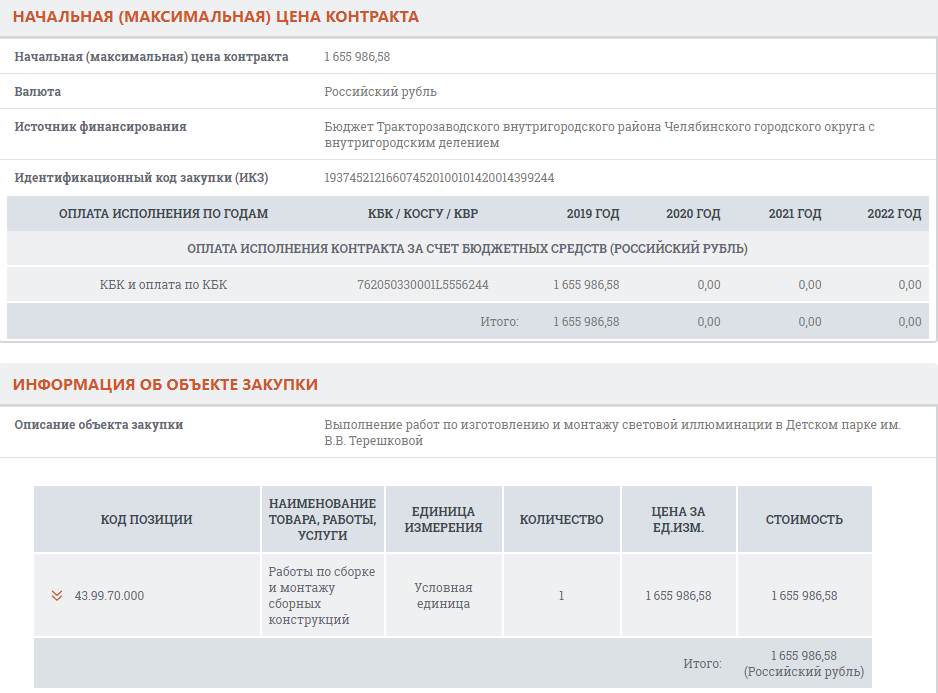Click the description 'Выполнение работ по изготовлению и монтажу'

tap(613, 433)
